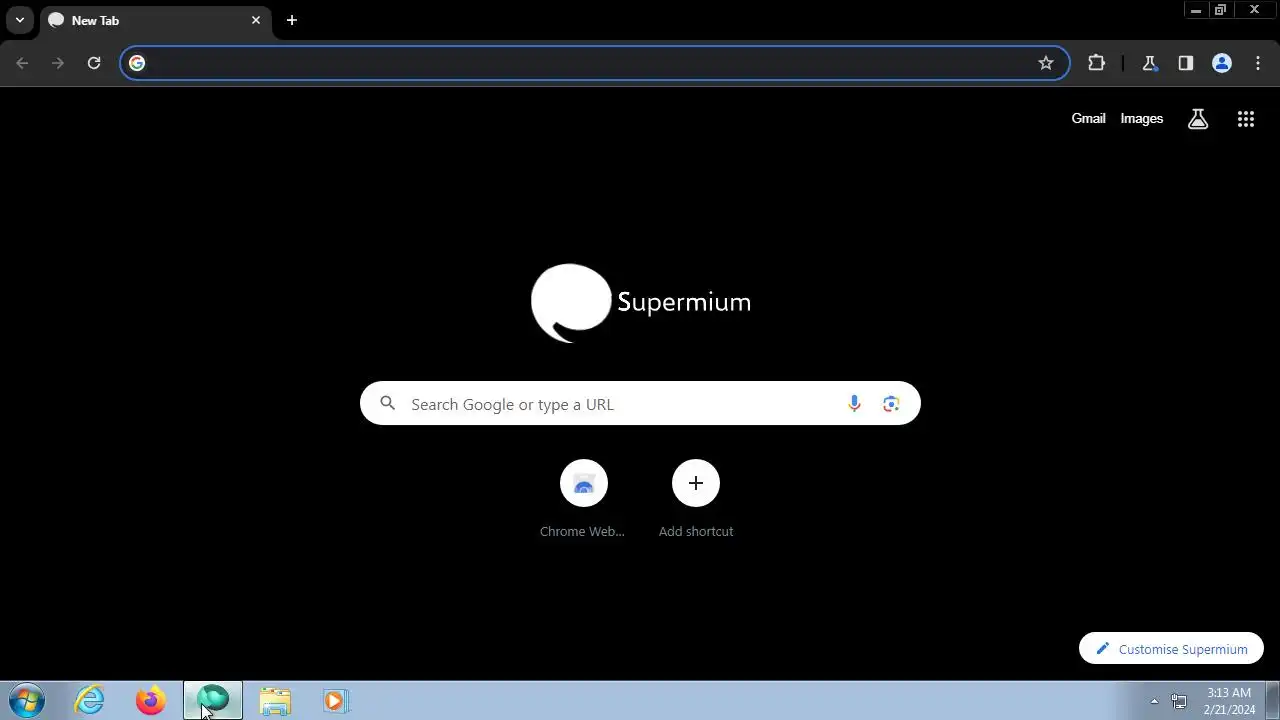The image size is (1280, 720).
Task: Start voice search with microphone icon
Action: click(x=854, y=403)
